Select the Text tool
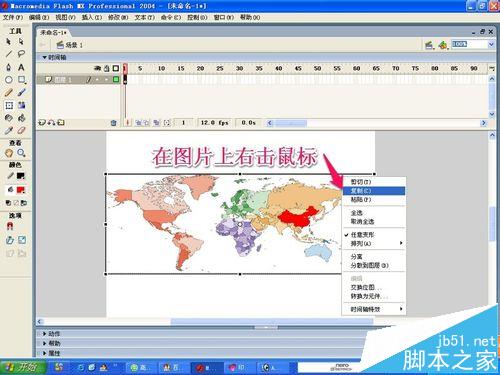500x375 pixels. (21, 67)
